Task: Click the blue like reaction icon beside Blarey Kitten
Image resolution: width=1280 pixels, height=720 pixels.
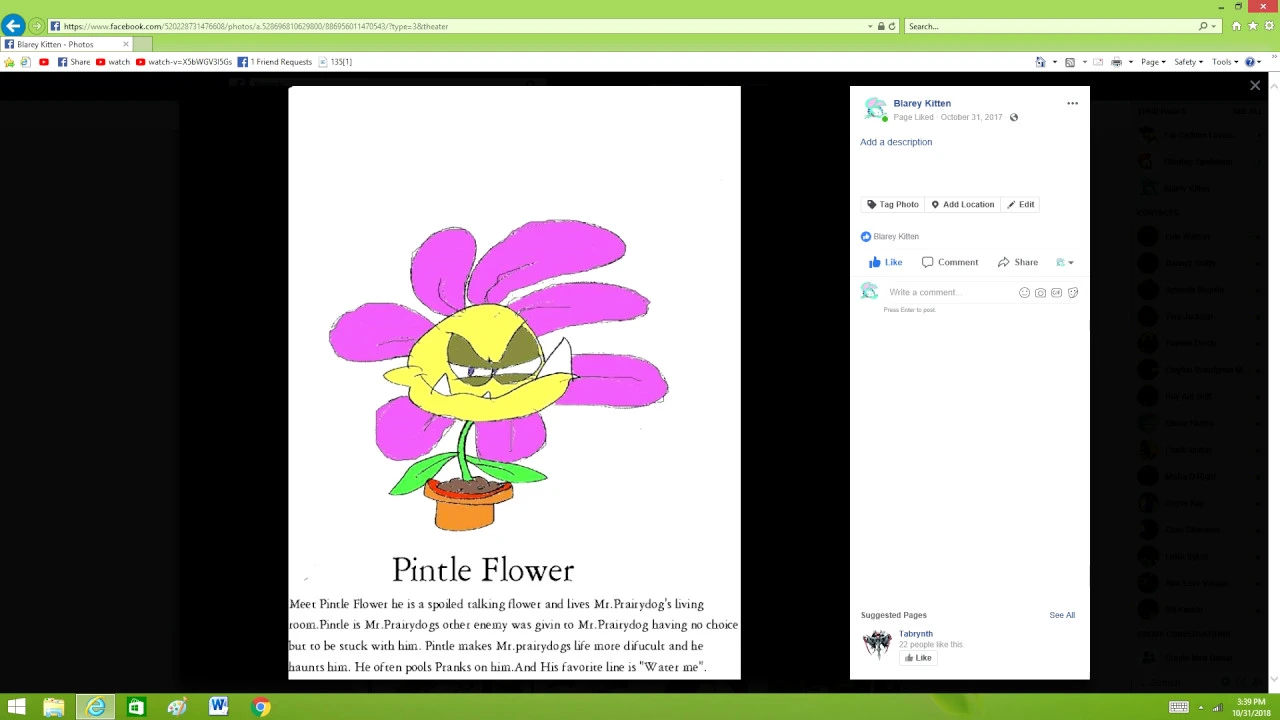Action: coord(866,237)
